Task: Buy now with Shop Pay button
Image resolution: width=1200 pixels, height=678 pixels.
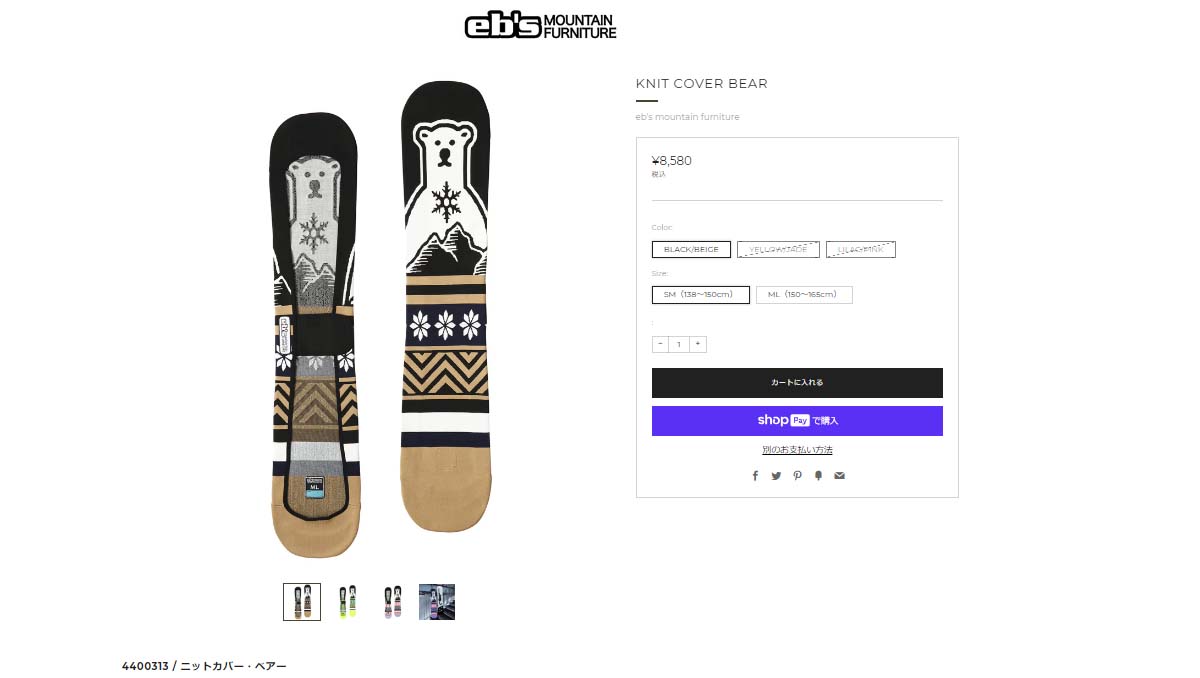Action: [x=797, y=421]
